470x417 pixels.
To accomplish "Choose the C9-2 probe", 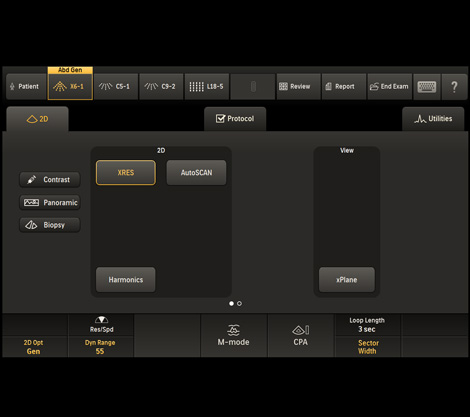I will (161, 86).
